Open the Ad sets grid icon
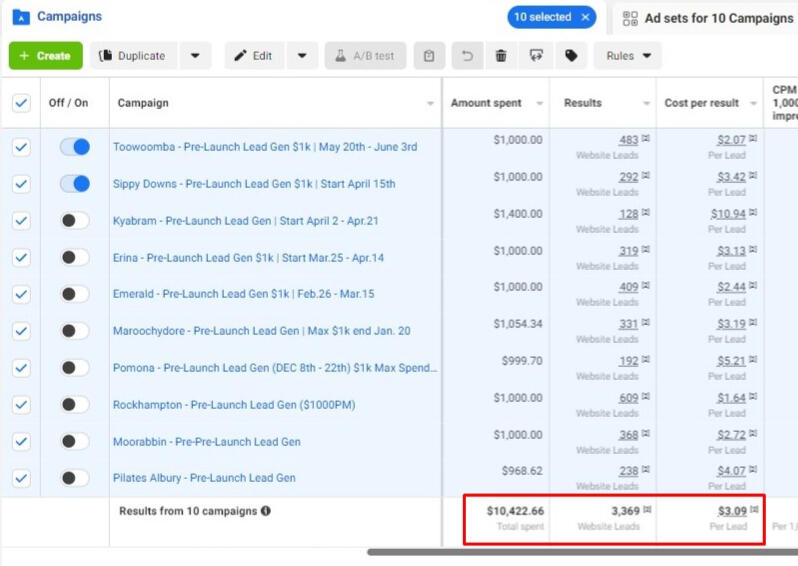 [x=630, y=18]
